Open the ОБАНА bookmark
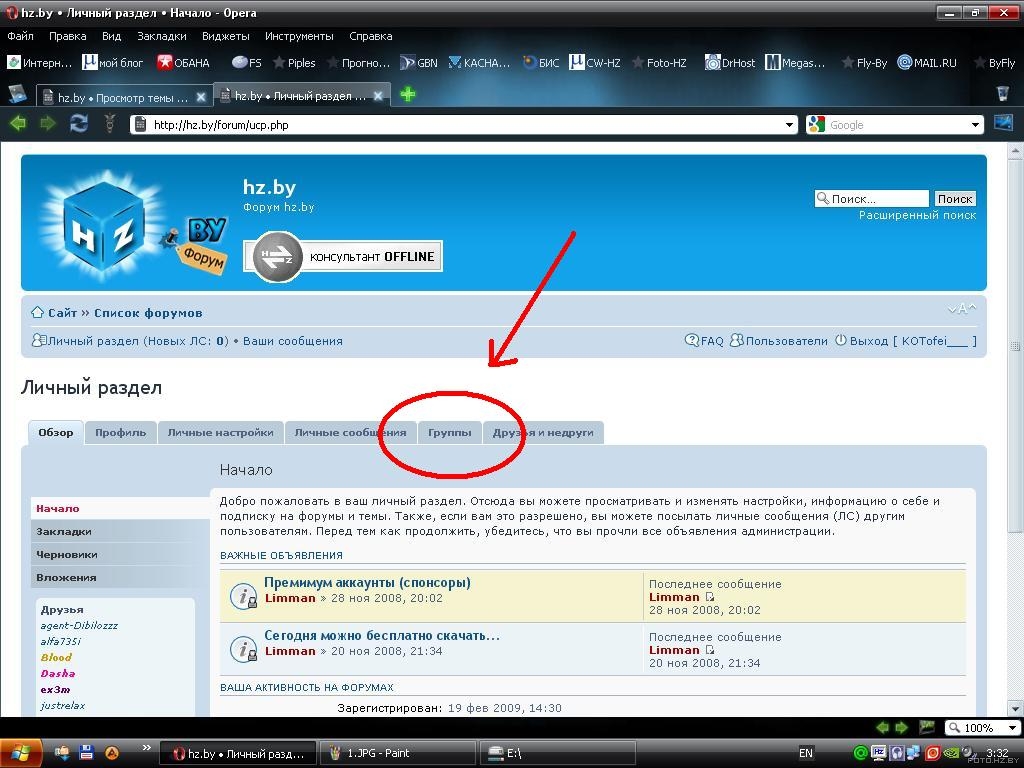 [x=184, y=63]
